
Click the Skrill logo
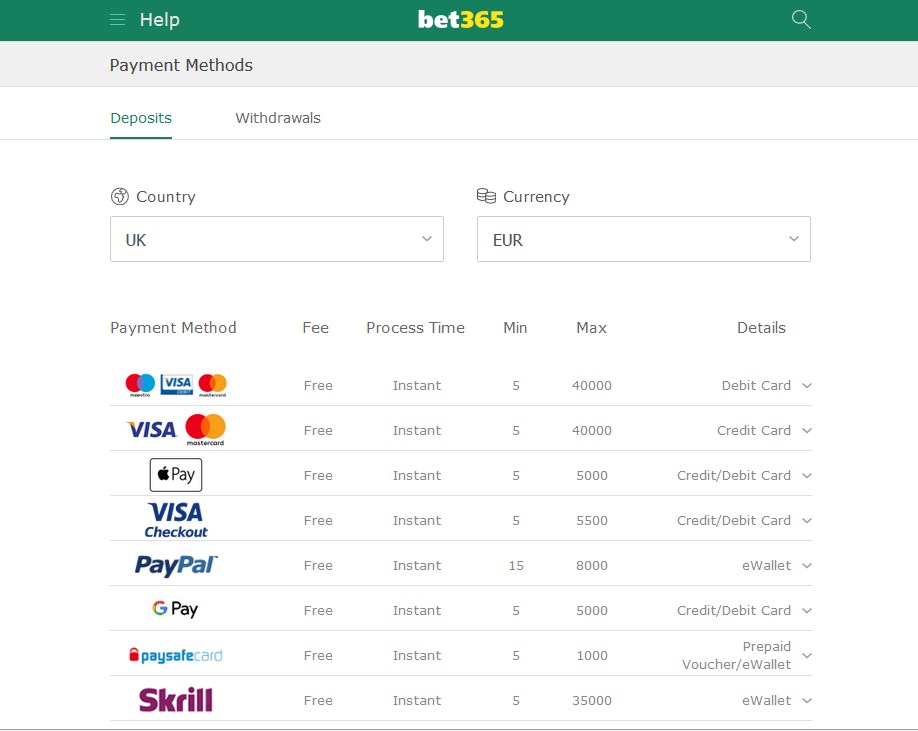tap(176, 700)
